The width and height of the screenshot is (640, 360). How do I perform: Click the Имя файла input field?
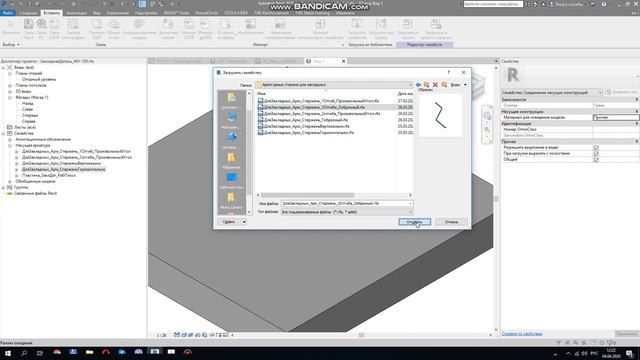tap(347, 203)
